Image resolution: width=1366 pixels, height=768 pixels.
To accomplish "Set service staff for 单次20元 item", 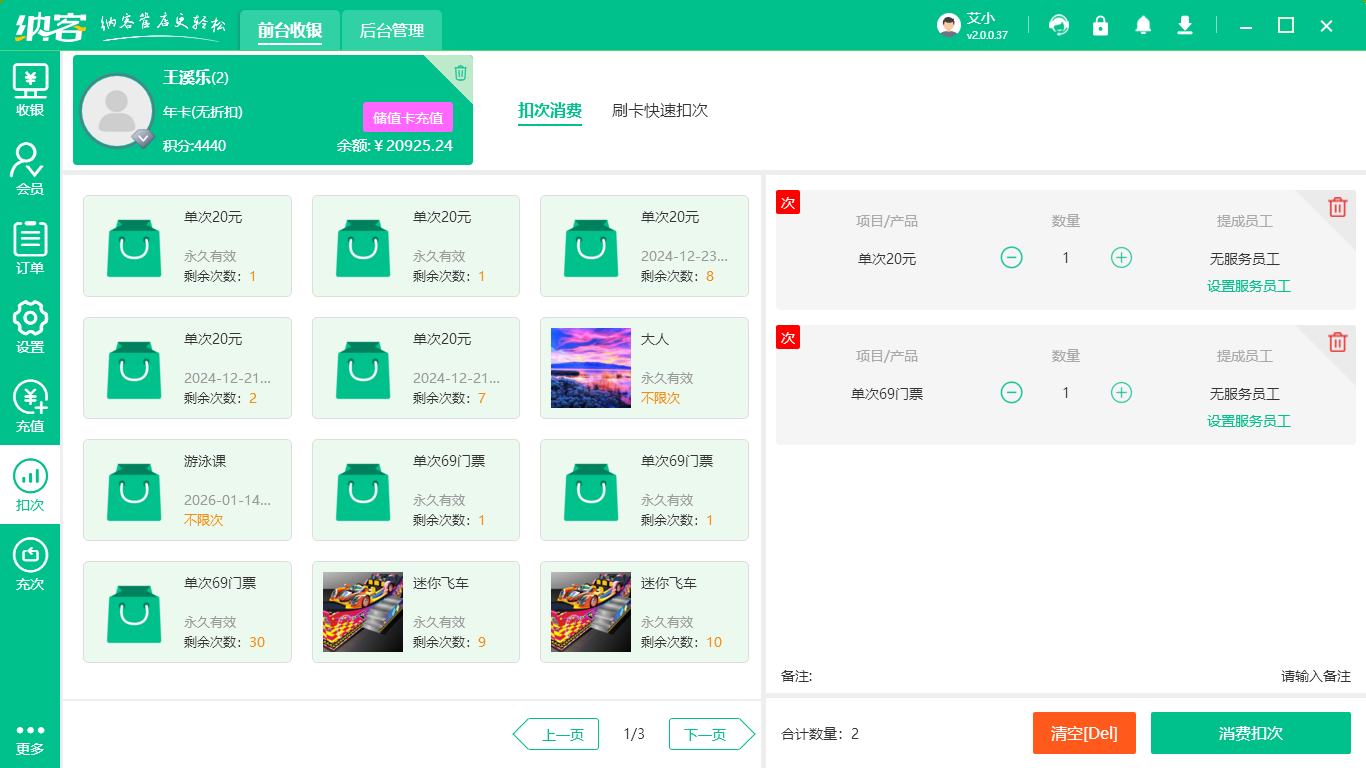I will (1249, 286).
